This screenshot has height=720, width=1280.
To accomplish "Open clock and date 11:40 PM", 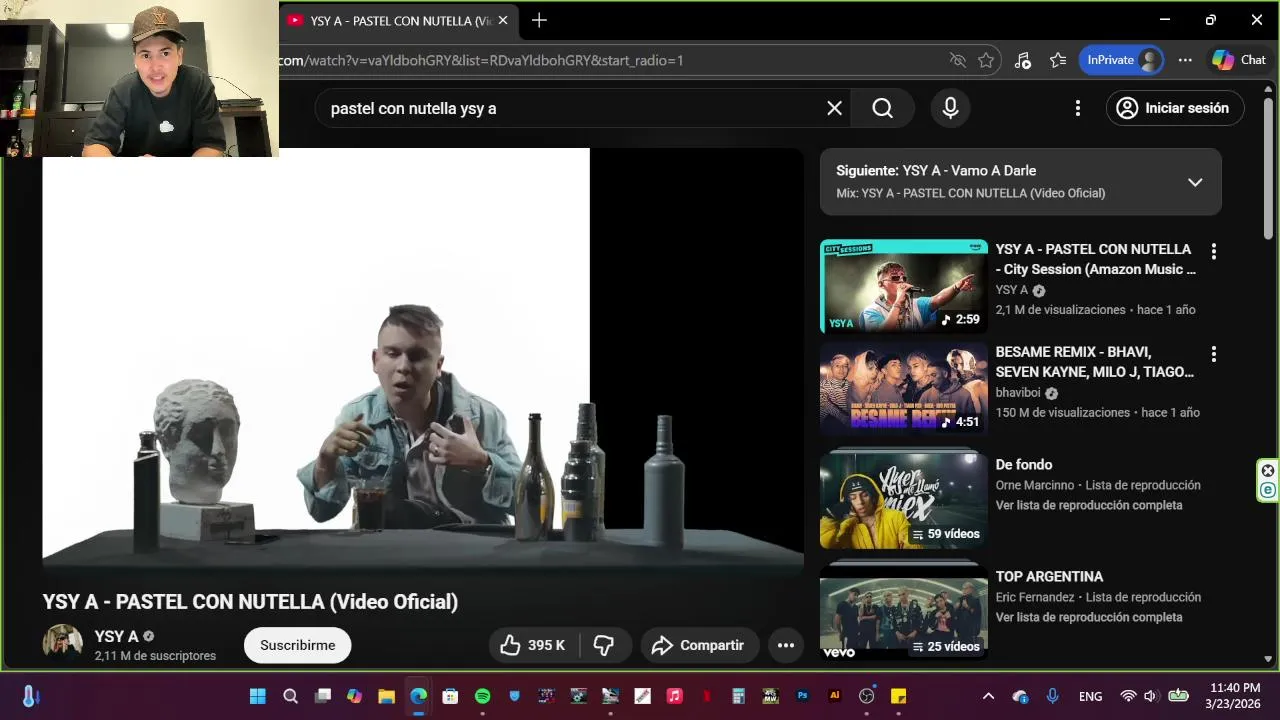I will [1235, 696].
